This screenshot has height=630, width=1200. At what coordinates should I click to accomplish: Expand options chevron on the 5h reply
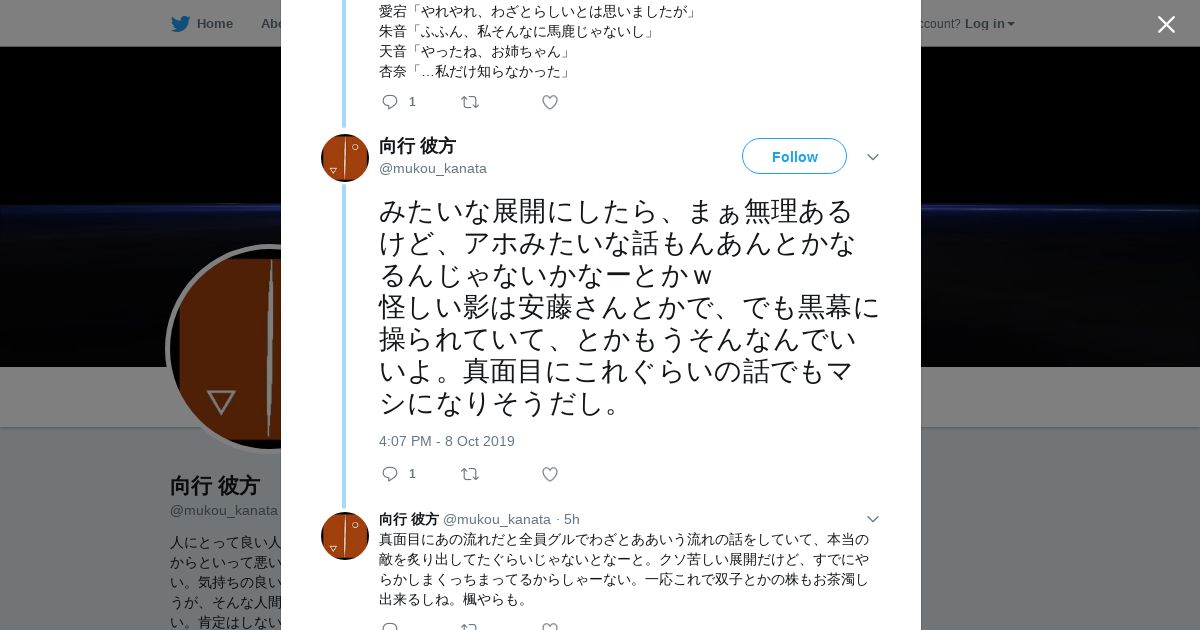pos(873,519)
